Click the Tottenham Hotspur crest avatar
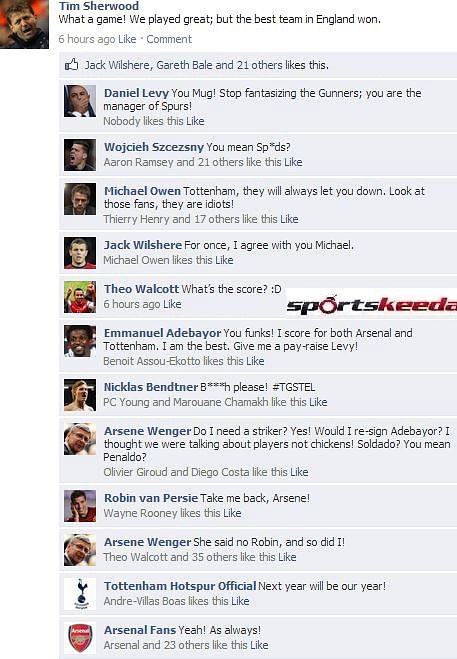Screen dimensions: 457x659 (x=80, y=594)
